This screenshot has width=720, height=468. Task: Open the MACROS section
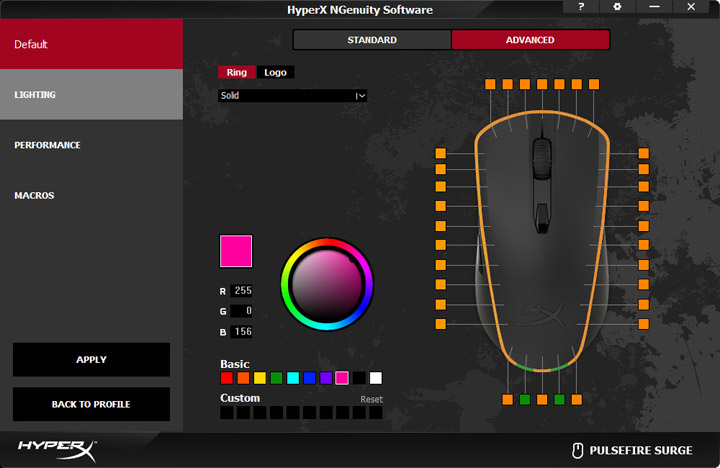(91, 196)
